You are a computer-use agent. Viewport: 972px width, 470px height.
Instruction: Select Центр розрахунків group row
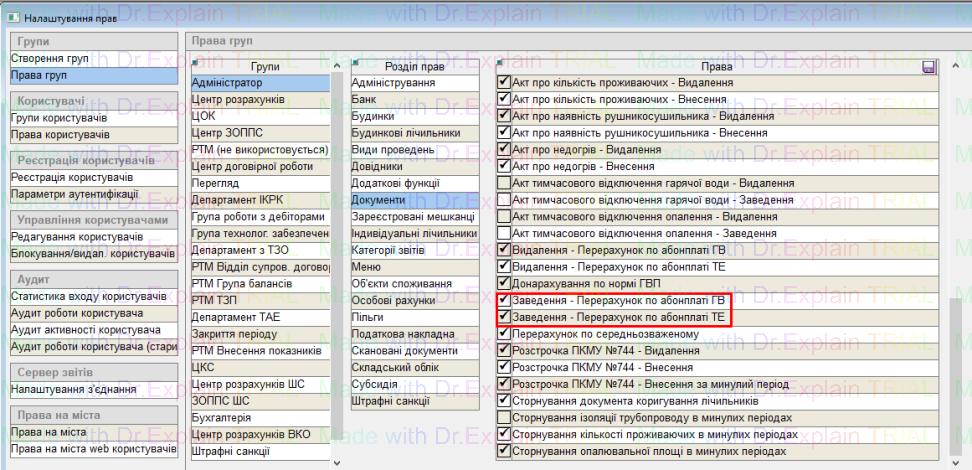coord(238,100)
